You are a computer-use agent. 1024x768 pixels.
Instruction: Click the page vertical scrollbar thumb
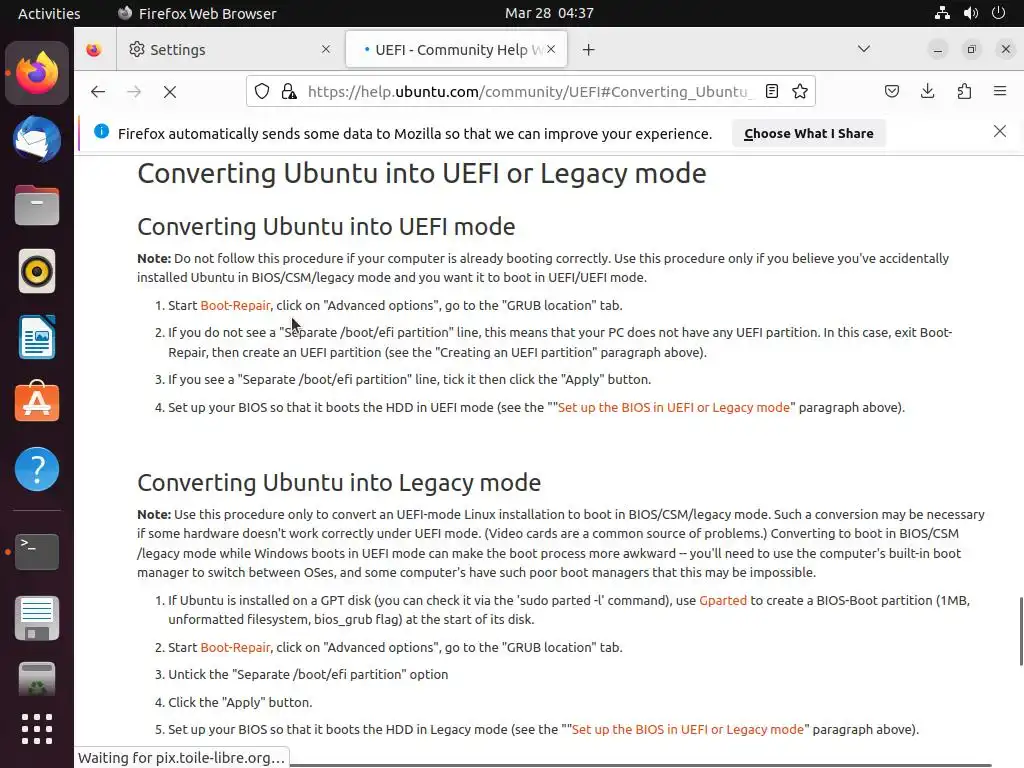pyautogui.click(x=1021, y=631)
